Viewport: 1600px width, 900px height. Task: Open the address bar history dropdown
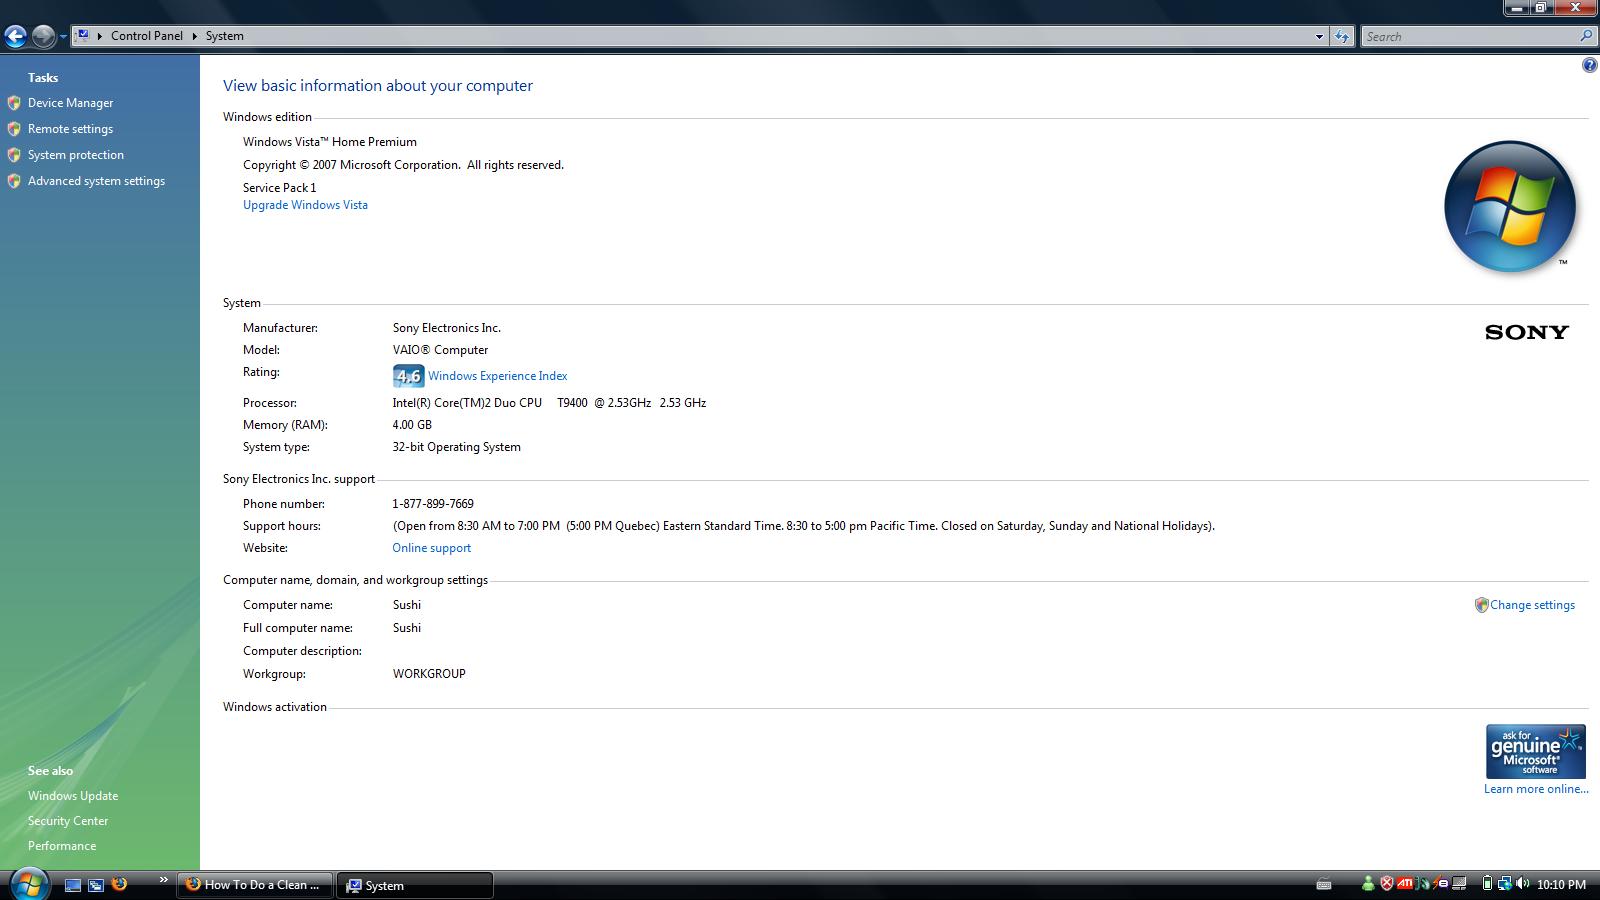coord(1319,37)
